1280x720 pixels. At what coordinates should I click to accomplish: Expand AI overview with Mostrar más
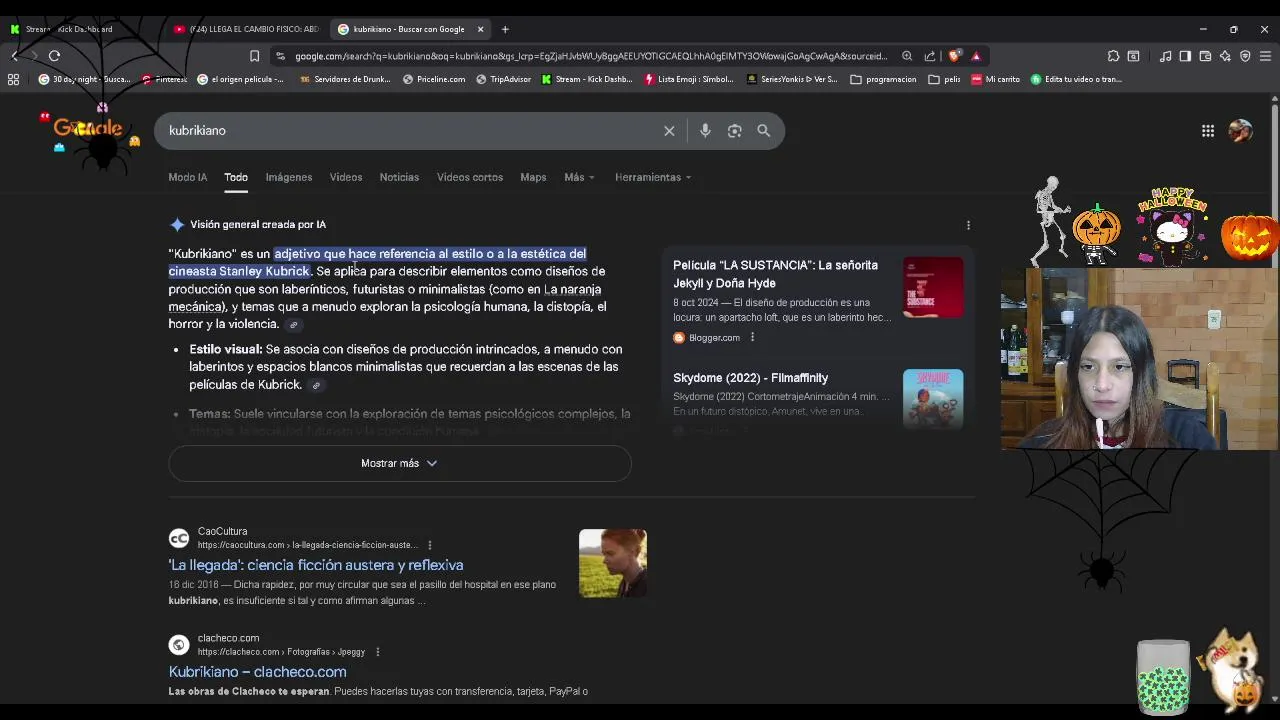pos(400,463)
